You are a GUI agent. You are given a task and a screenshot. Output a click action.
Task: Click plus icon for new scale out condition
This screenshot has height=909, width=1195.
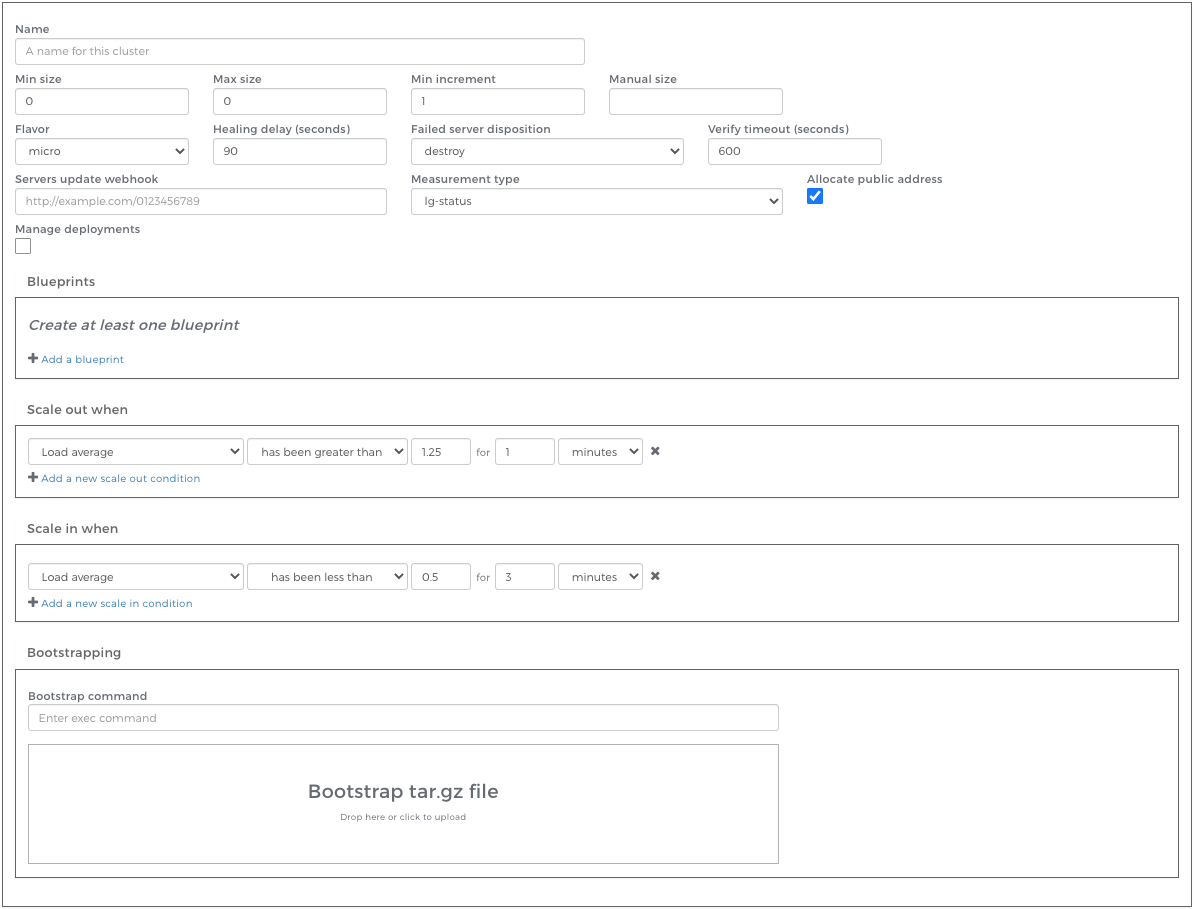[33, 478]
